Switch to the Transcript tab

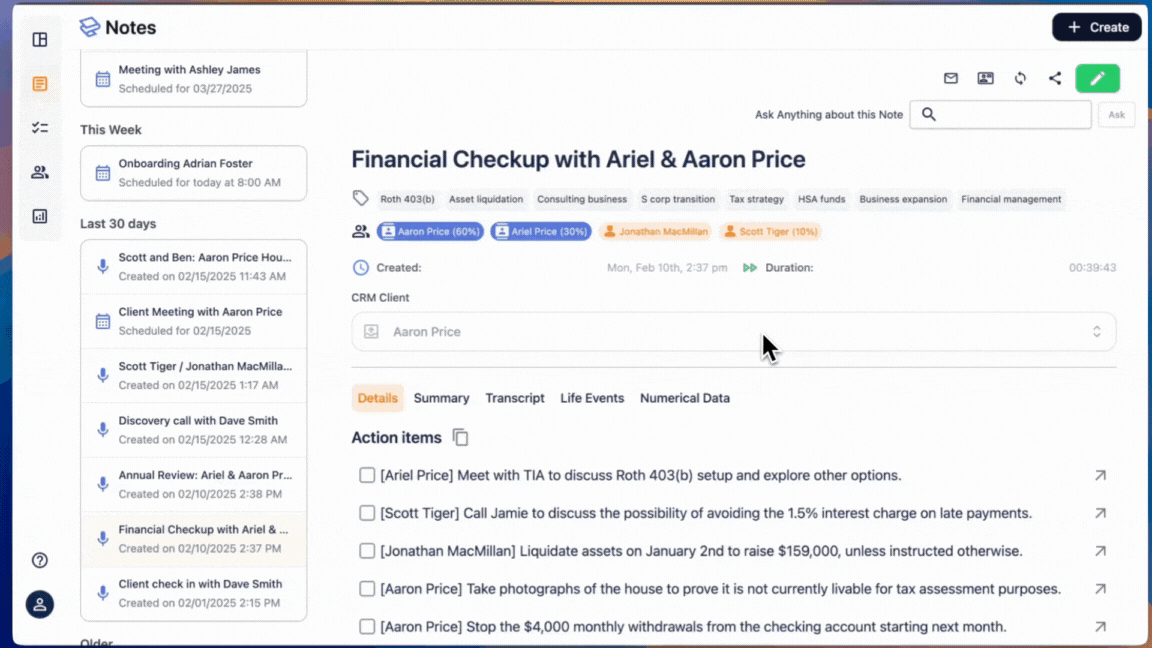pyautogui.click(x=515, y=398)
